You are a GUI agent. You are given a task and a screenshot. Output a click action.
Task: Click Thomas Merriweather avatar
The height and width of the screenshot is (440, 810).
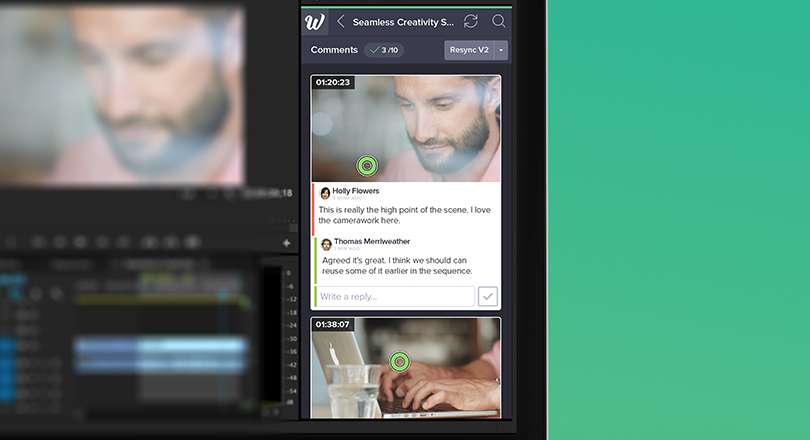point(326,244)
